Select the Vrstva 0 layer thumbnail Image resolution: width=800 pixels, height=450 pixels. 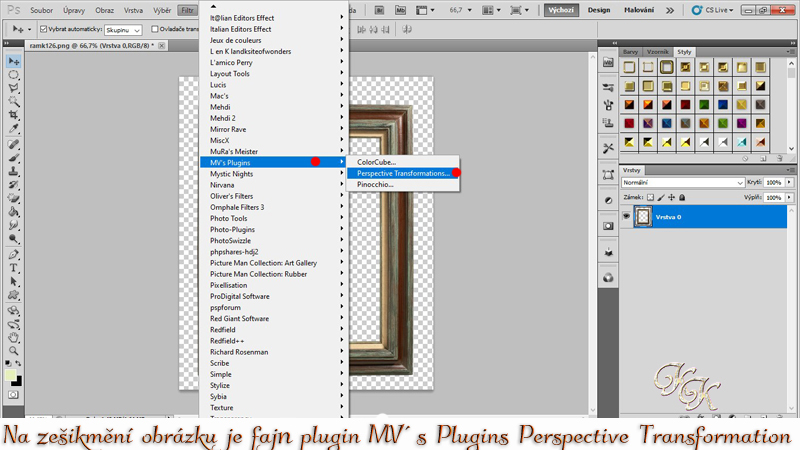643,217
